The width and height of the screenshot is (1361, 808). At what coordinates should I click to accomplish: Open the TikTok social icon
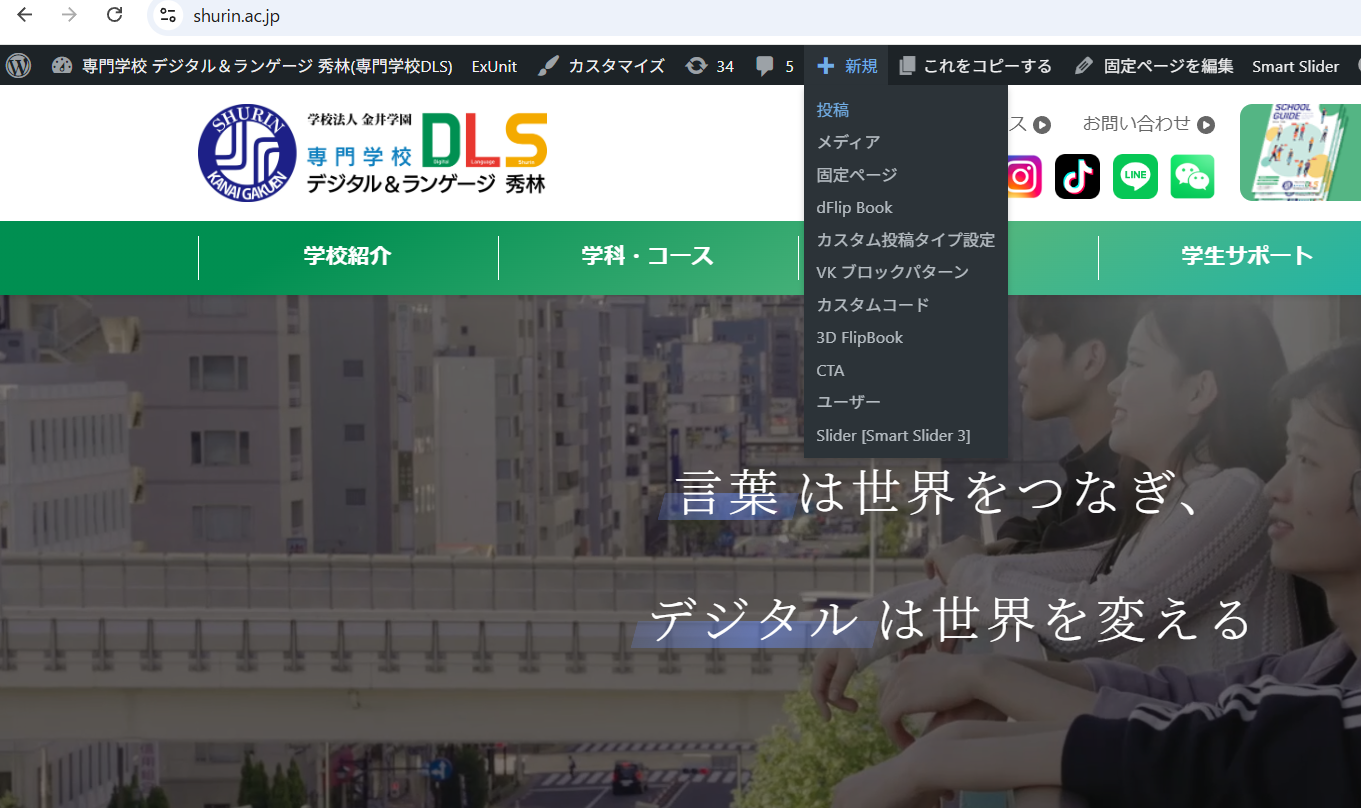pyautogui.click(x=1077, y=177)
